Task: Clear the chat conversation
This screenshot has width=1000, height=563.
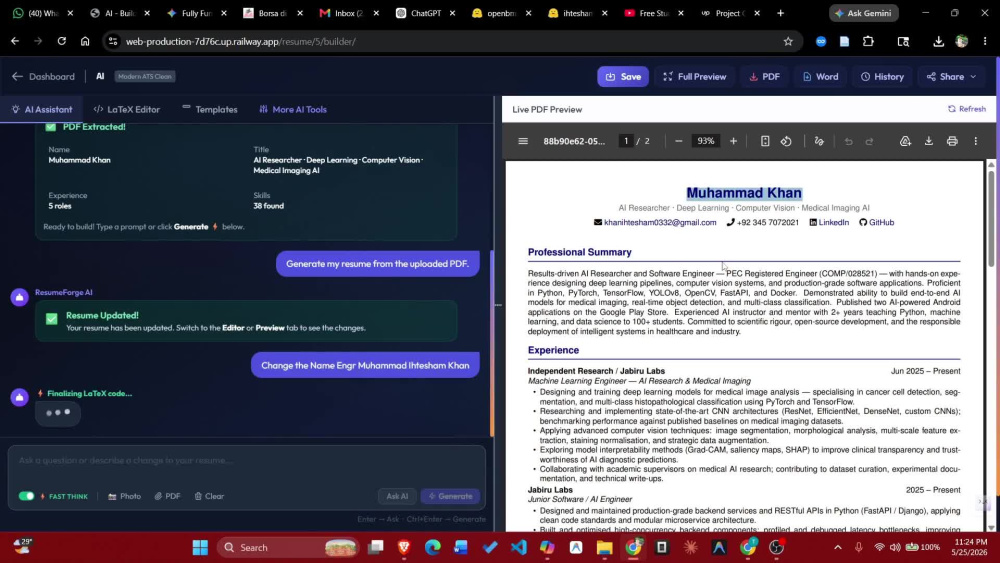Action: [x=209, y=496]
